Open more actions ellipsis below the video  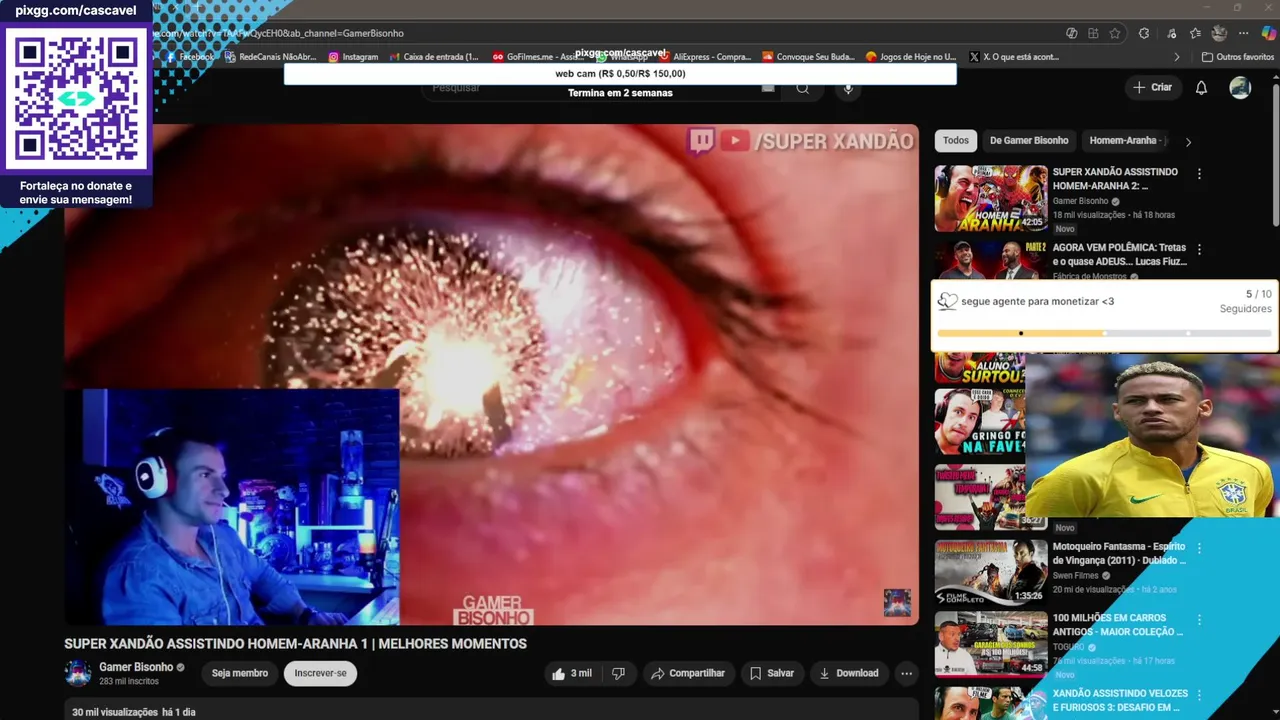pyautogui.click(x=906, y=673)
